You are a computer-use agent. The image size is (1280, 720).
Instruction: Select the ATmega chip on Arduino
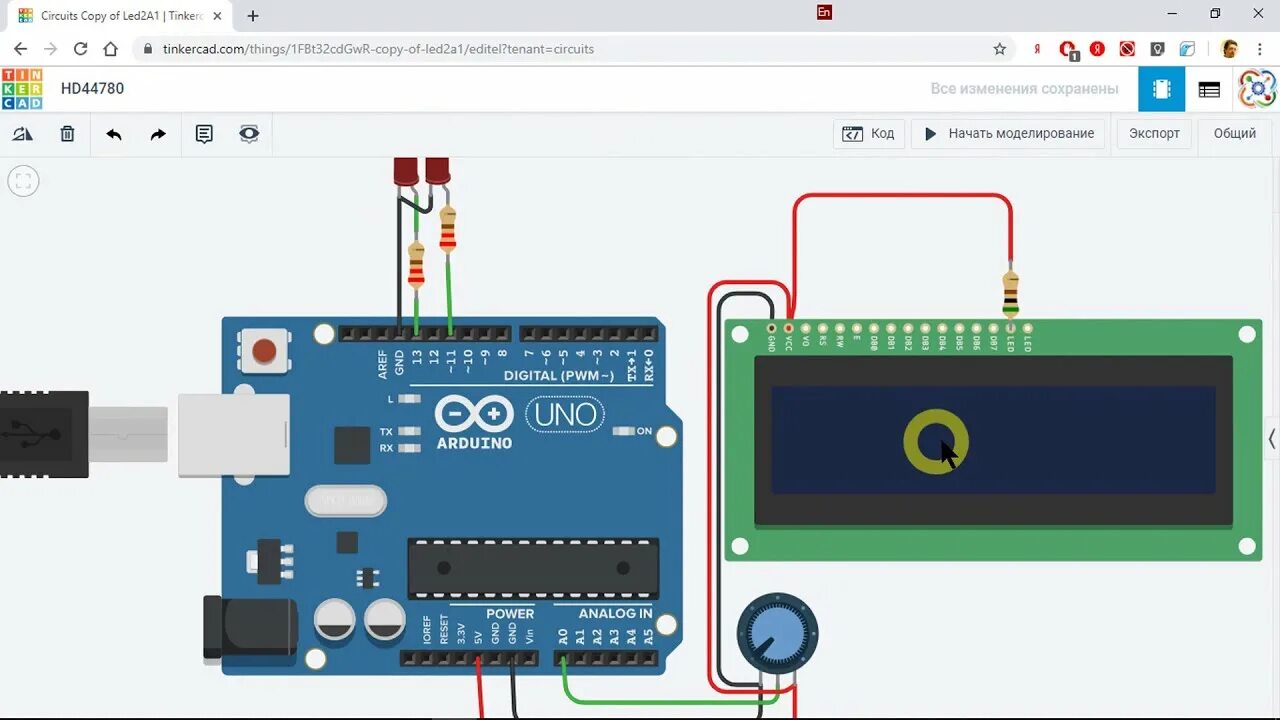tap(533, 568)
